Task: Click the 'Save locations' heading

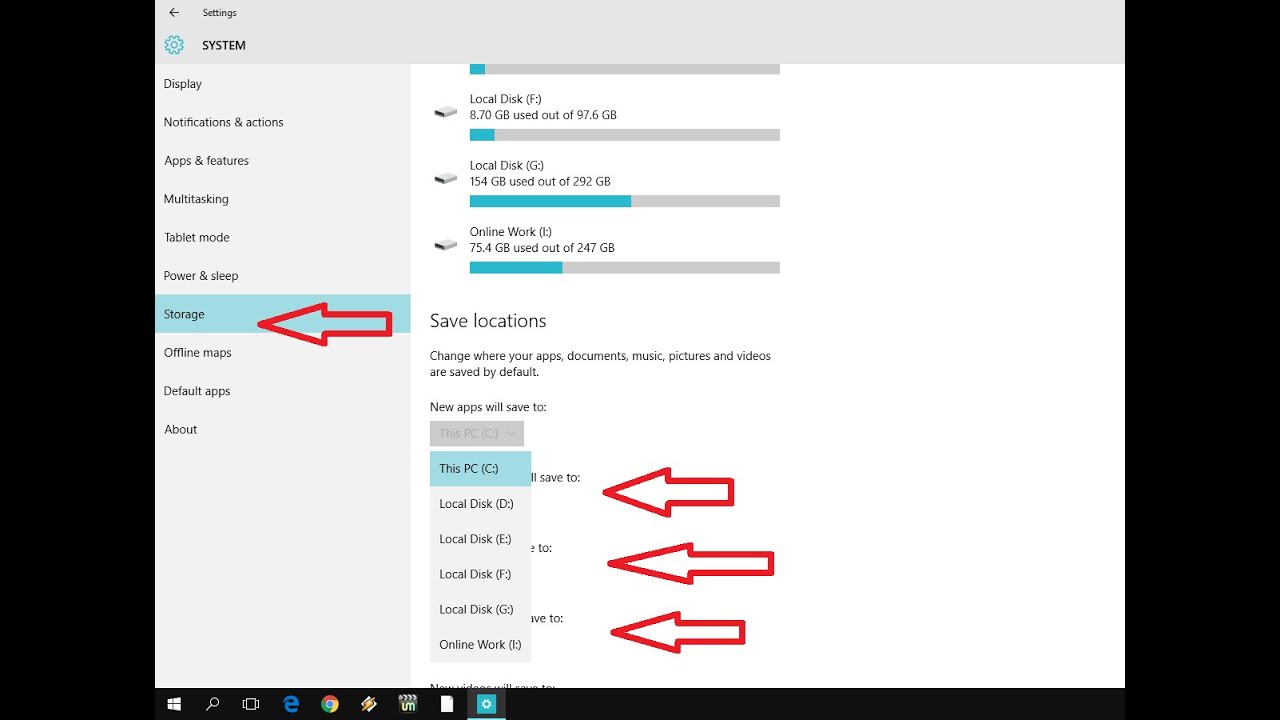Action: tap(488, 321)
